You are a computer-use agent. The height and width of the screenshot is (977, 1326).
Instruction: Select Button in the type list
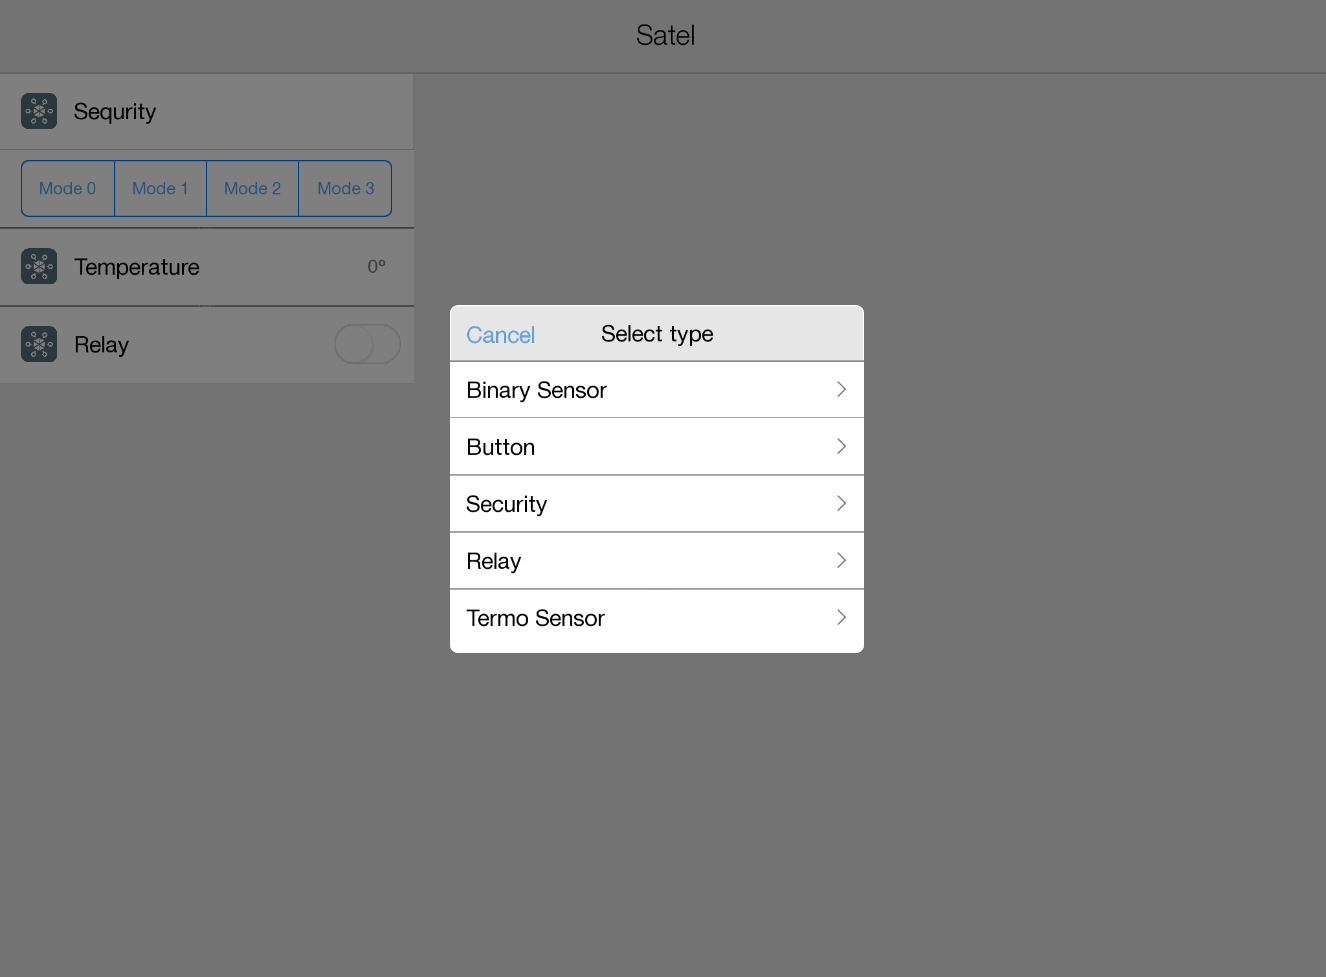[501, 447]
